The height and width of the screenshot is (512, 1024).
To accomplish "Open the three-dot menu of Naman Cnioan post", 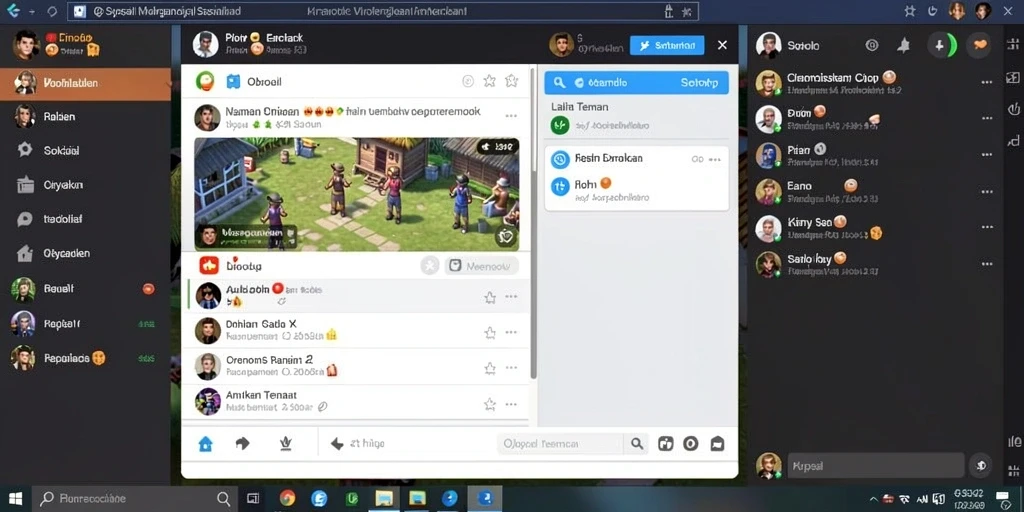I will click(x=511, y=116).
